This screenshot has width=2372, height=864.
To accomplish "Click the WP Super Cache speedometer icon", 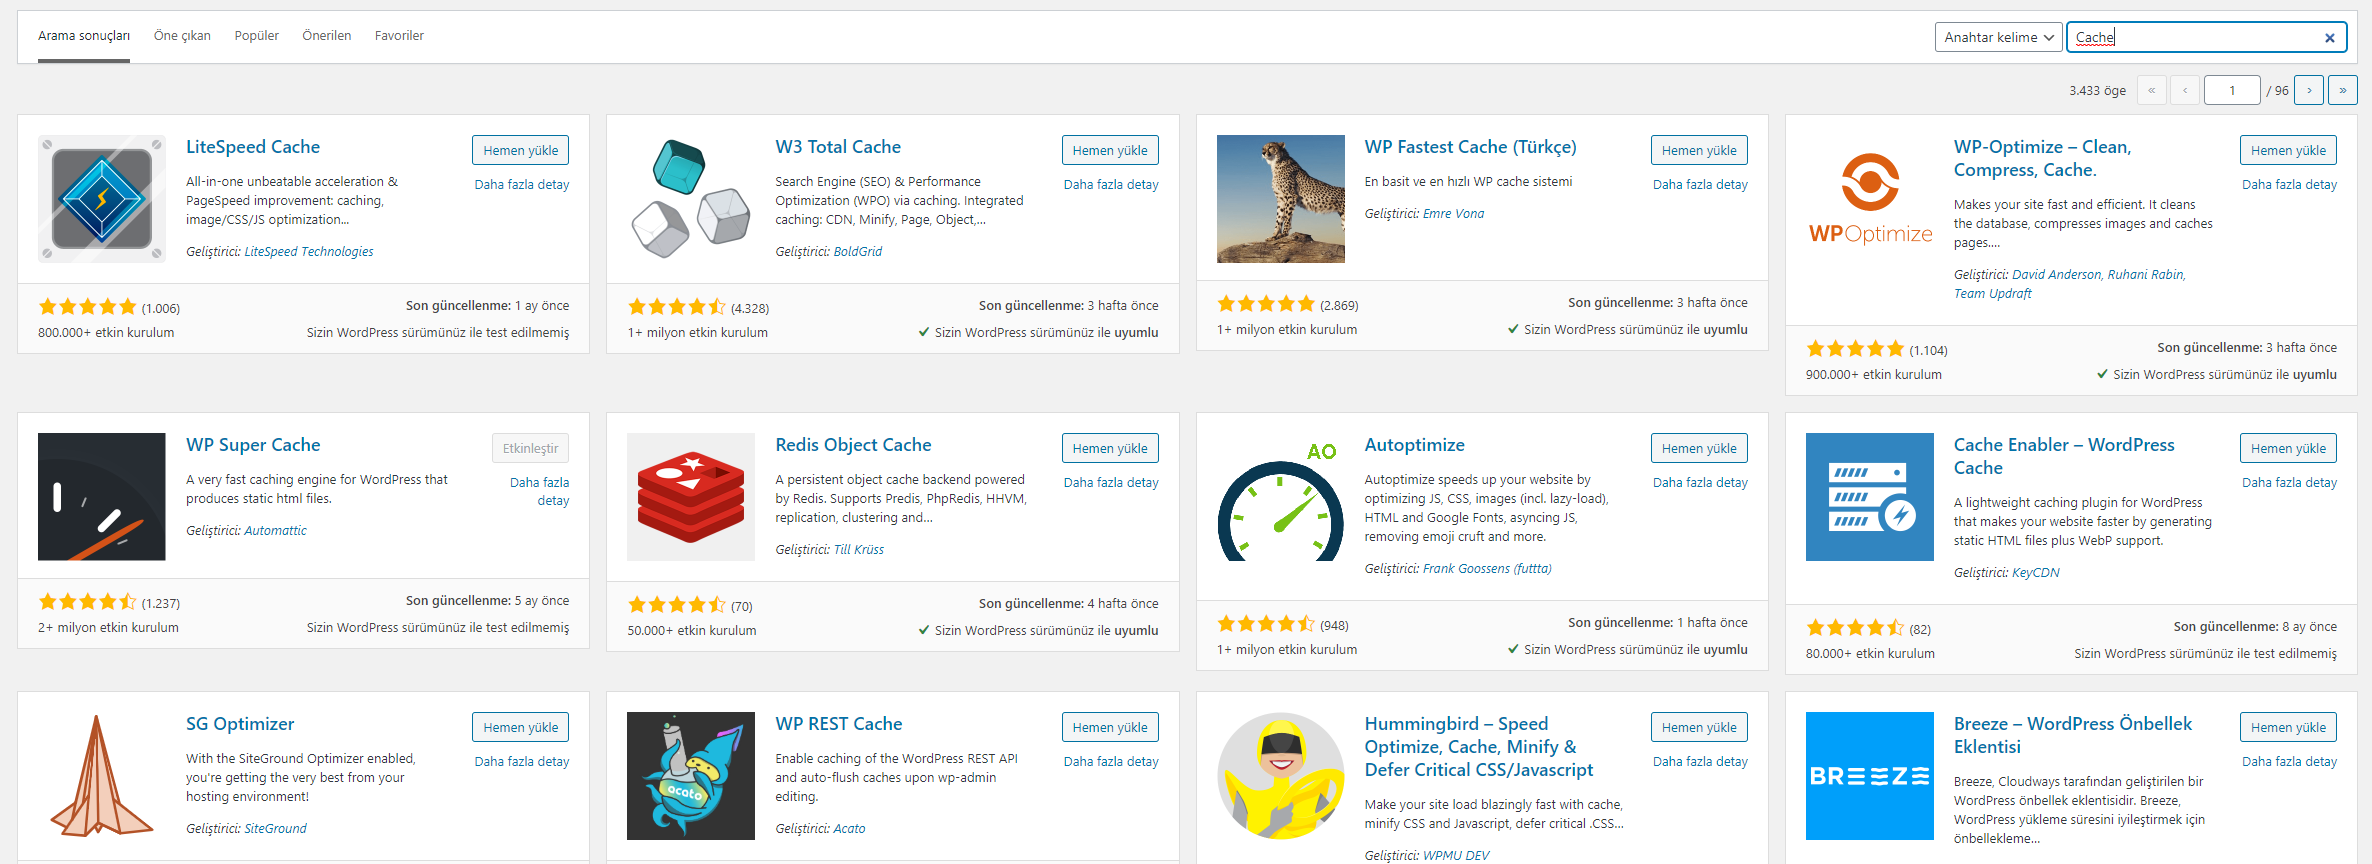I will coord(102,497).
